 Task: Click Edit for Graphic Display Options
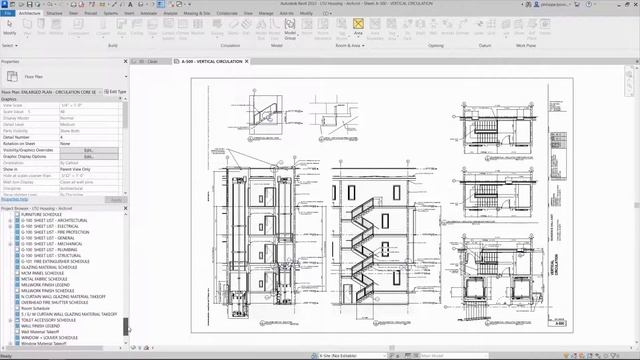pos(89,156)
